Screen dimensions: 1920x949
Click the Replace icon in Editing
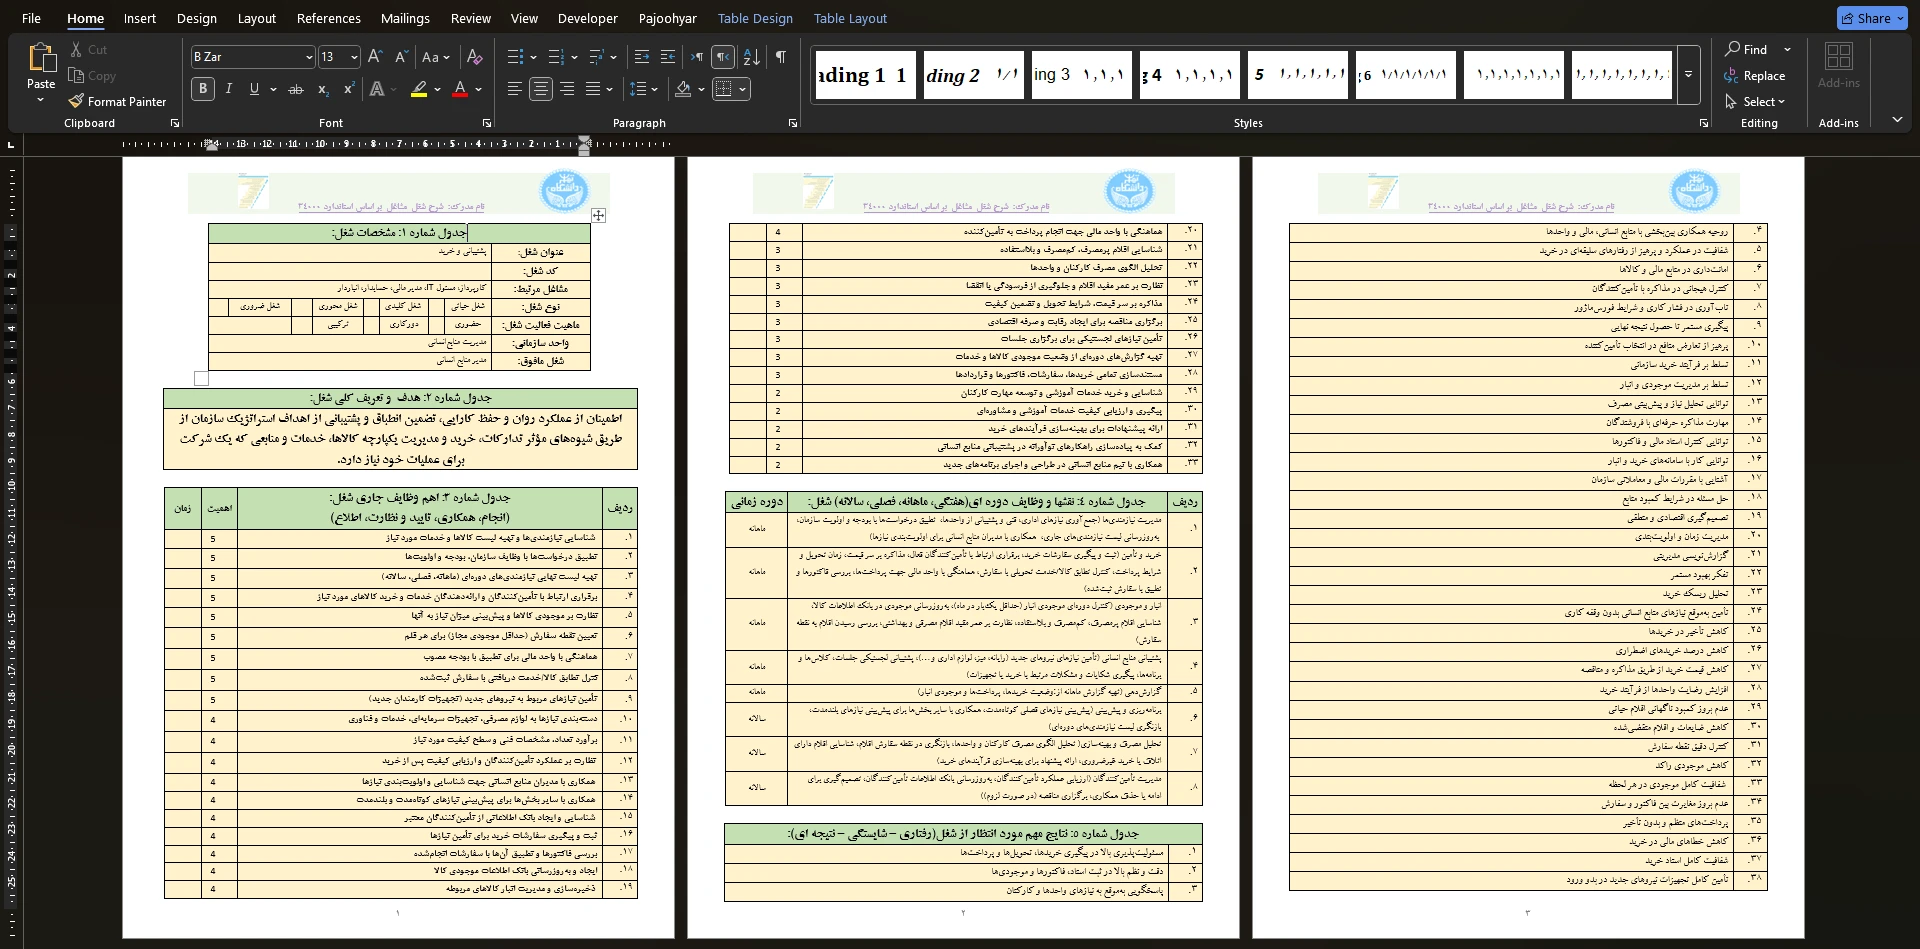pos(1731,75)
